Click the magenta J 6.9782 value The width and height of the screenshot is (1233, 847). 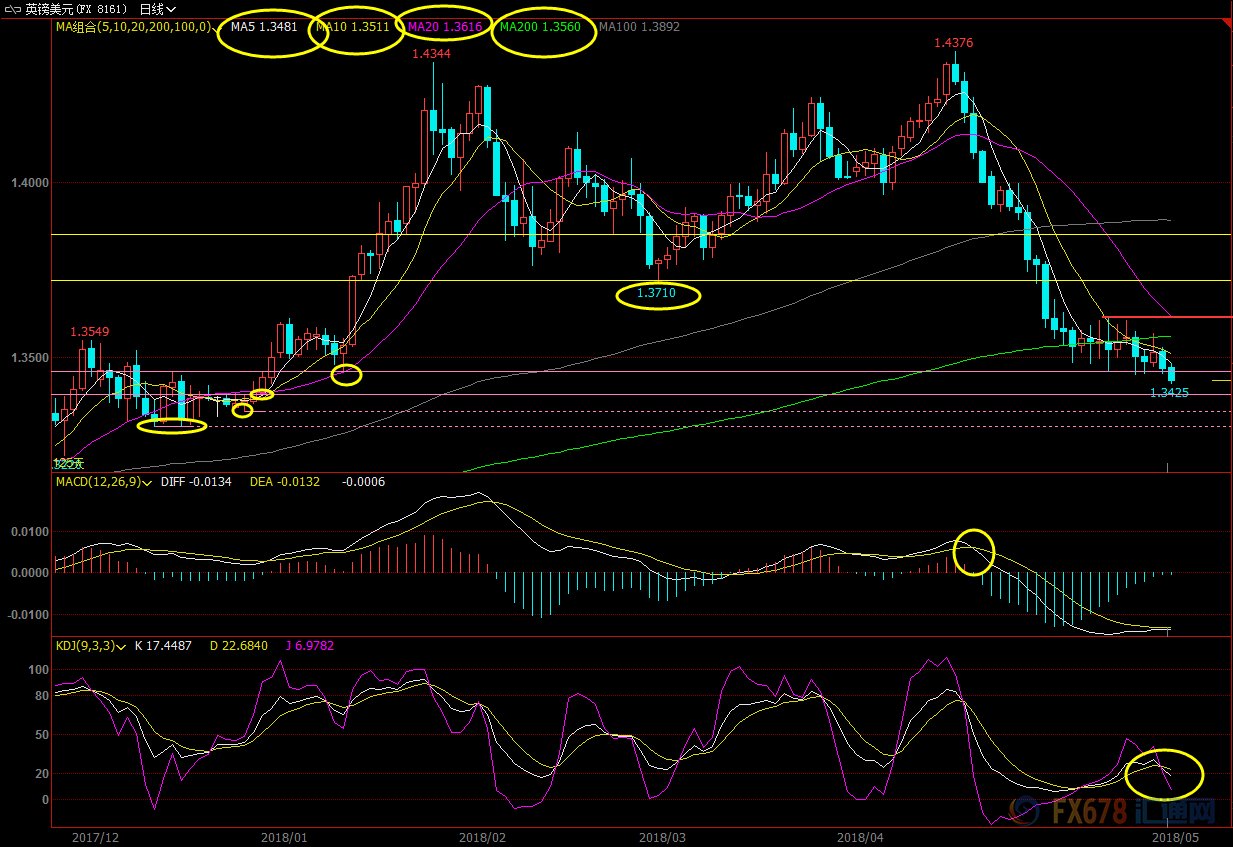[x=308, y=646]
